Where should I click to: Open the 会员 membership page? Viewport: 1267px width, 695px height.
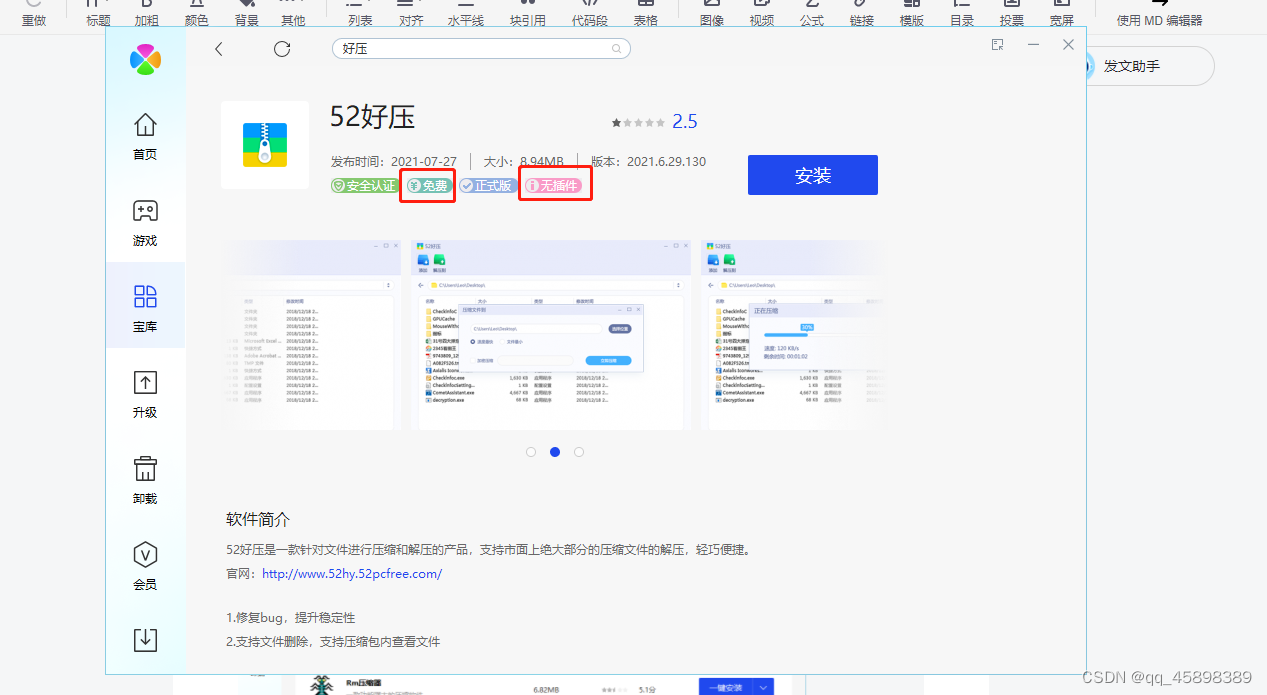[145, 567]
